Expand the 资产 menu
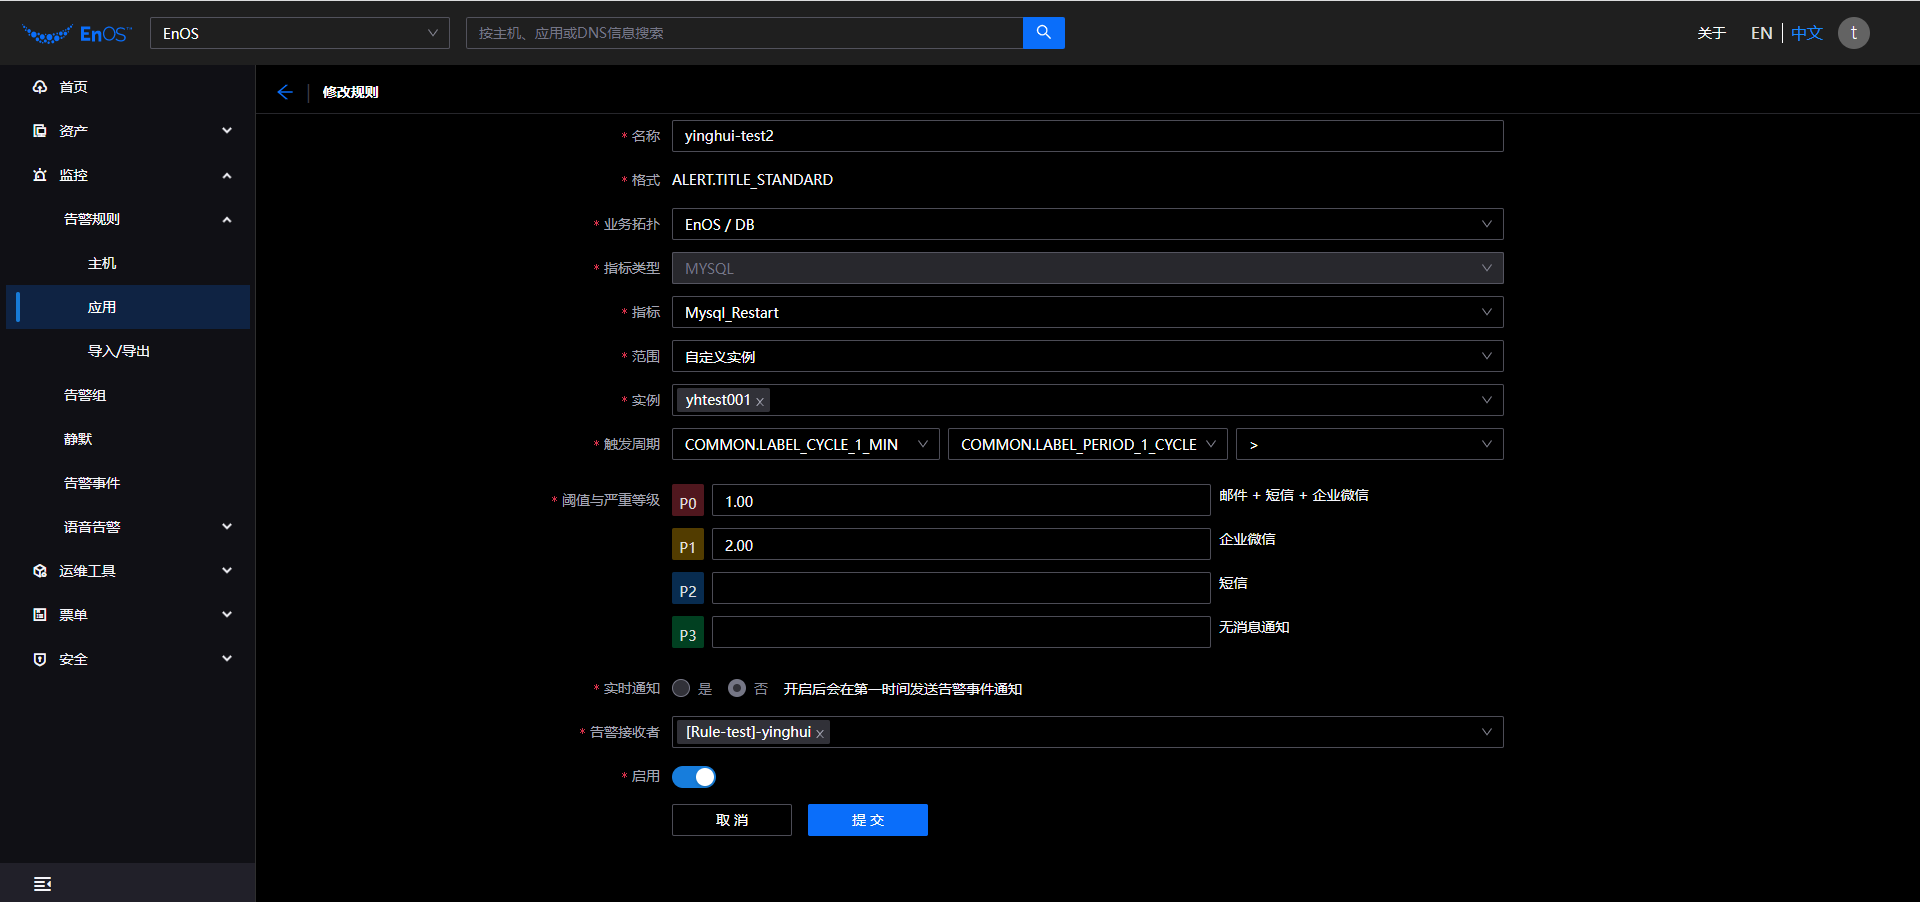The image size is (1920, 902). (227, 131)
